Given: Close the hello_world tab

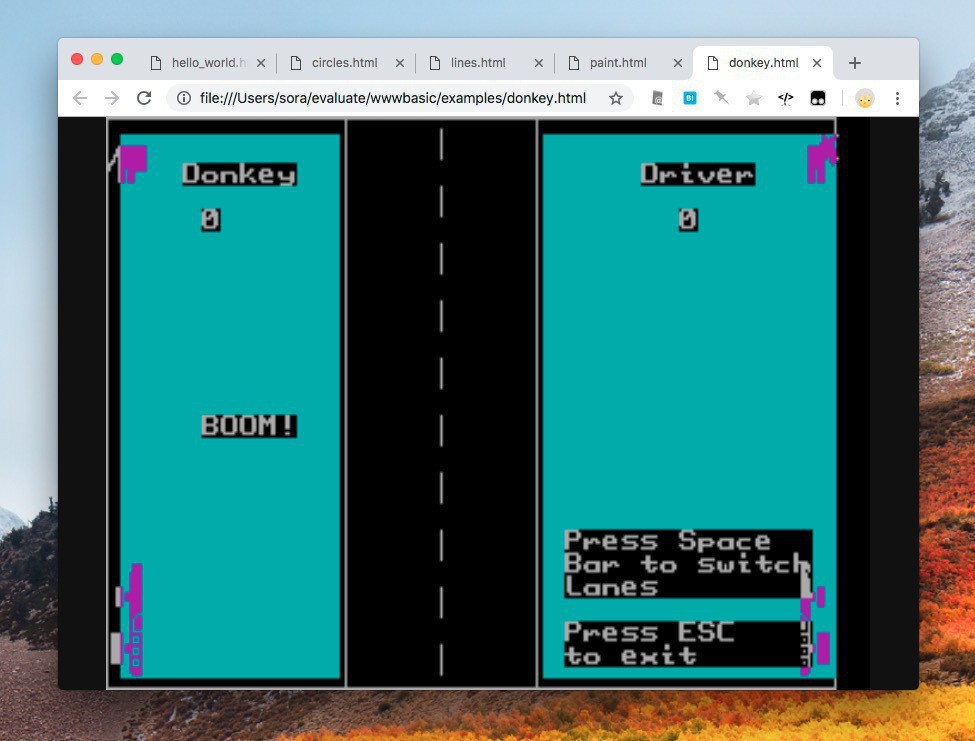Looking at the screenshot, I should (x=261, y=63).
